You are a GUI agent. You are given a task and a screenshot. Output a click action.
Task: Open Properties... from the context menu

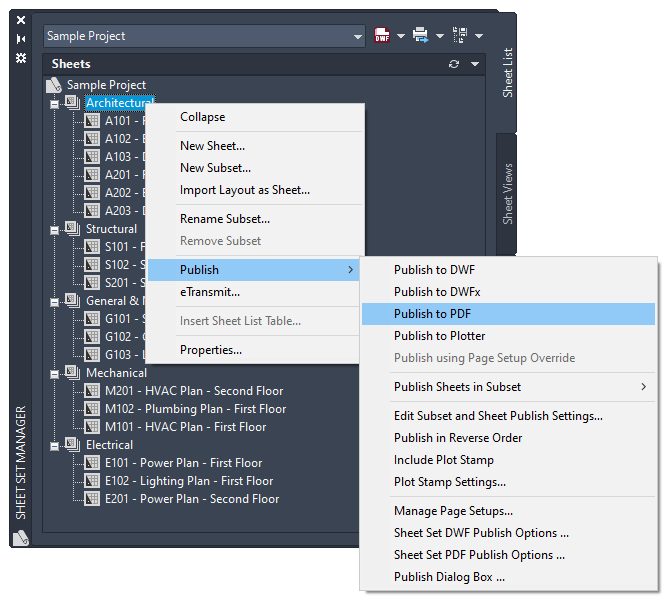tap(255, 350)
